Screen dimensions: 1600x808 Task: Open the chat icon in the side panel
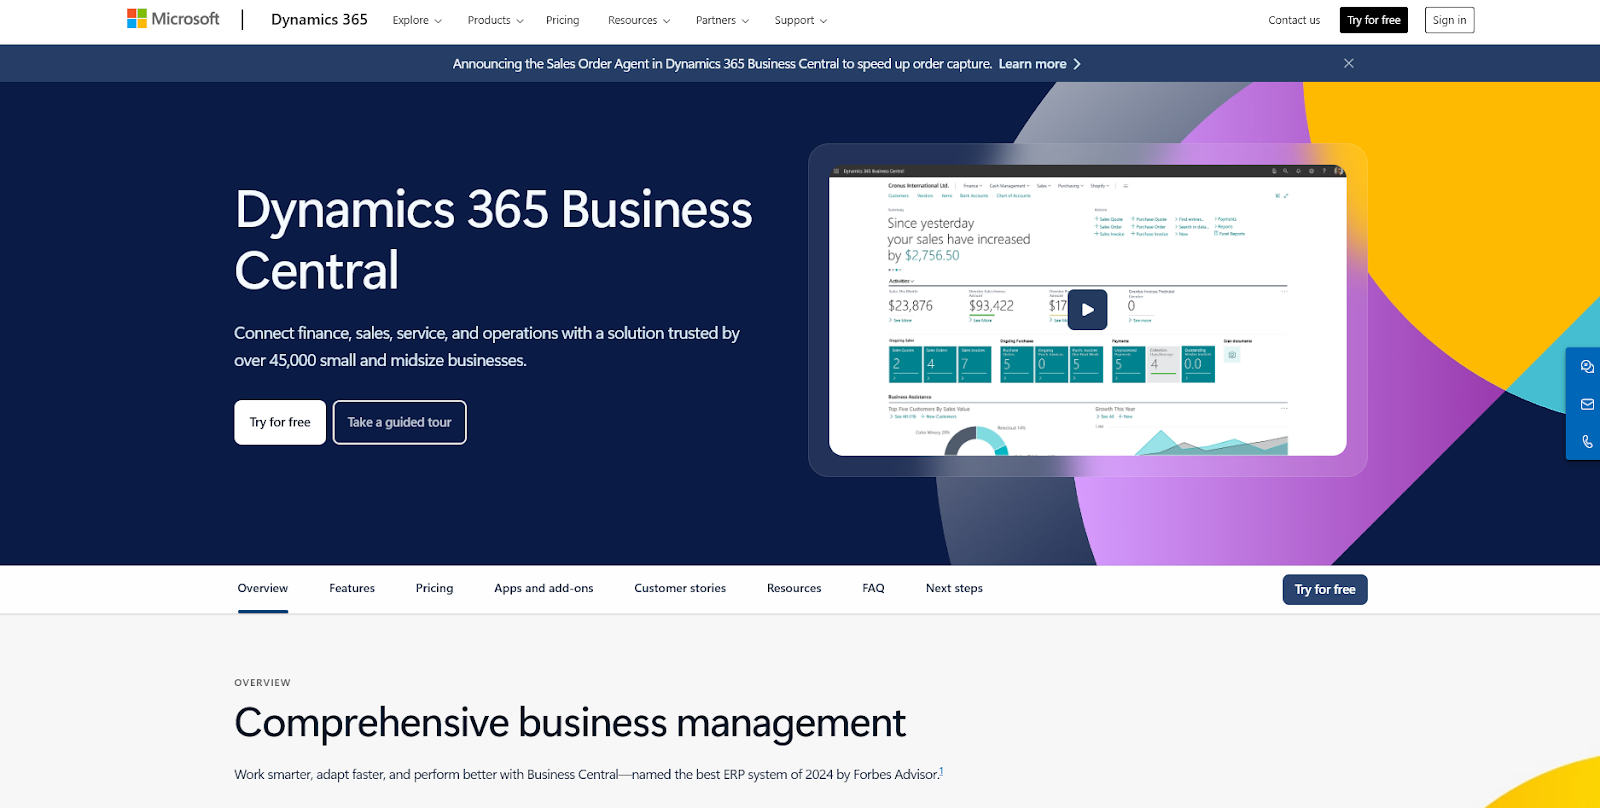coord(1587,367)
